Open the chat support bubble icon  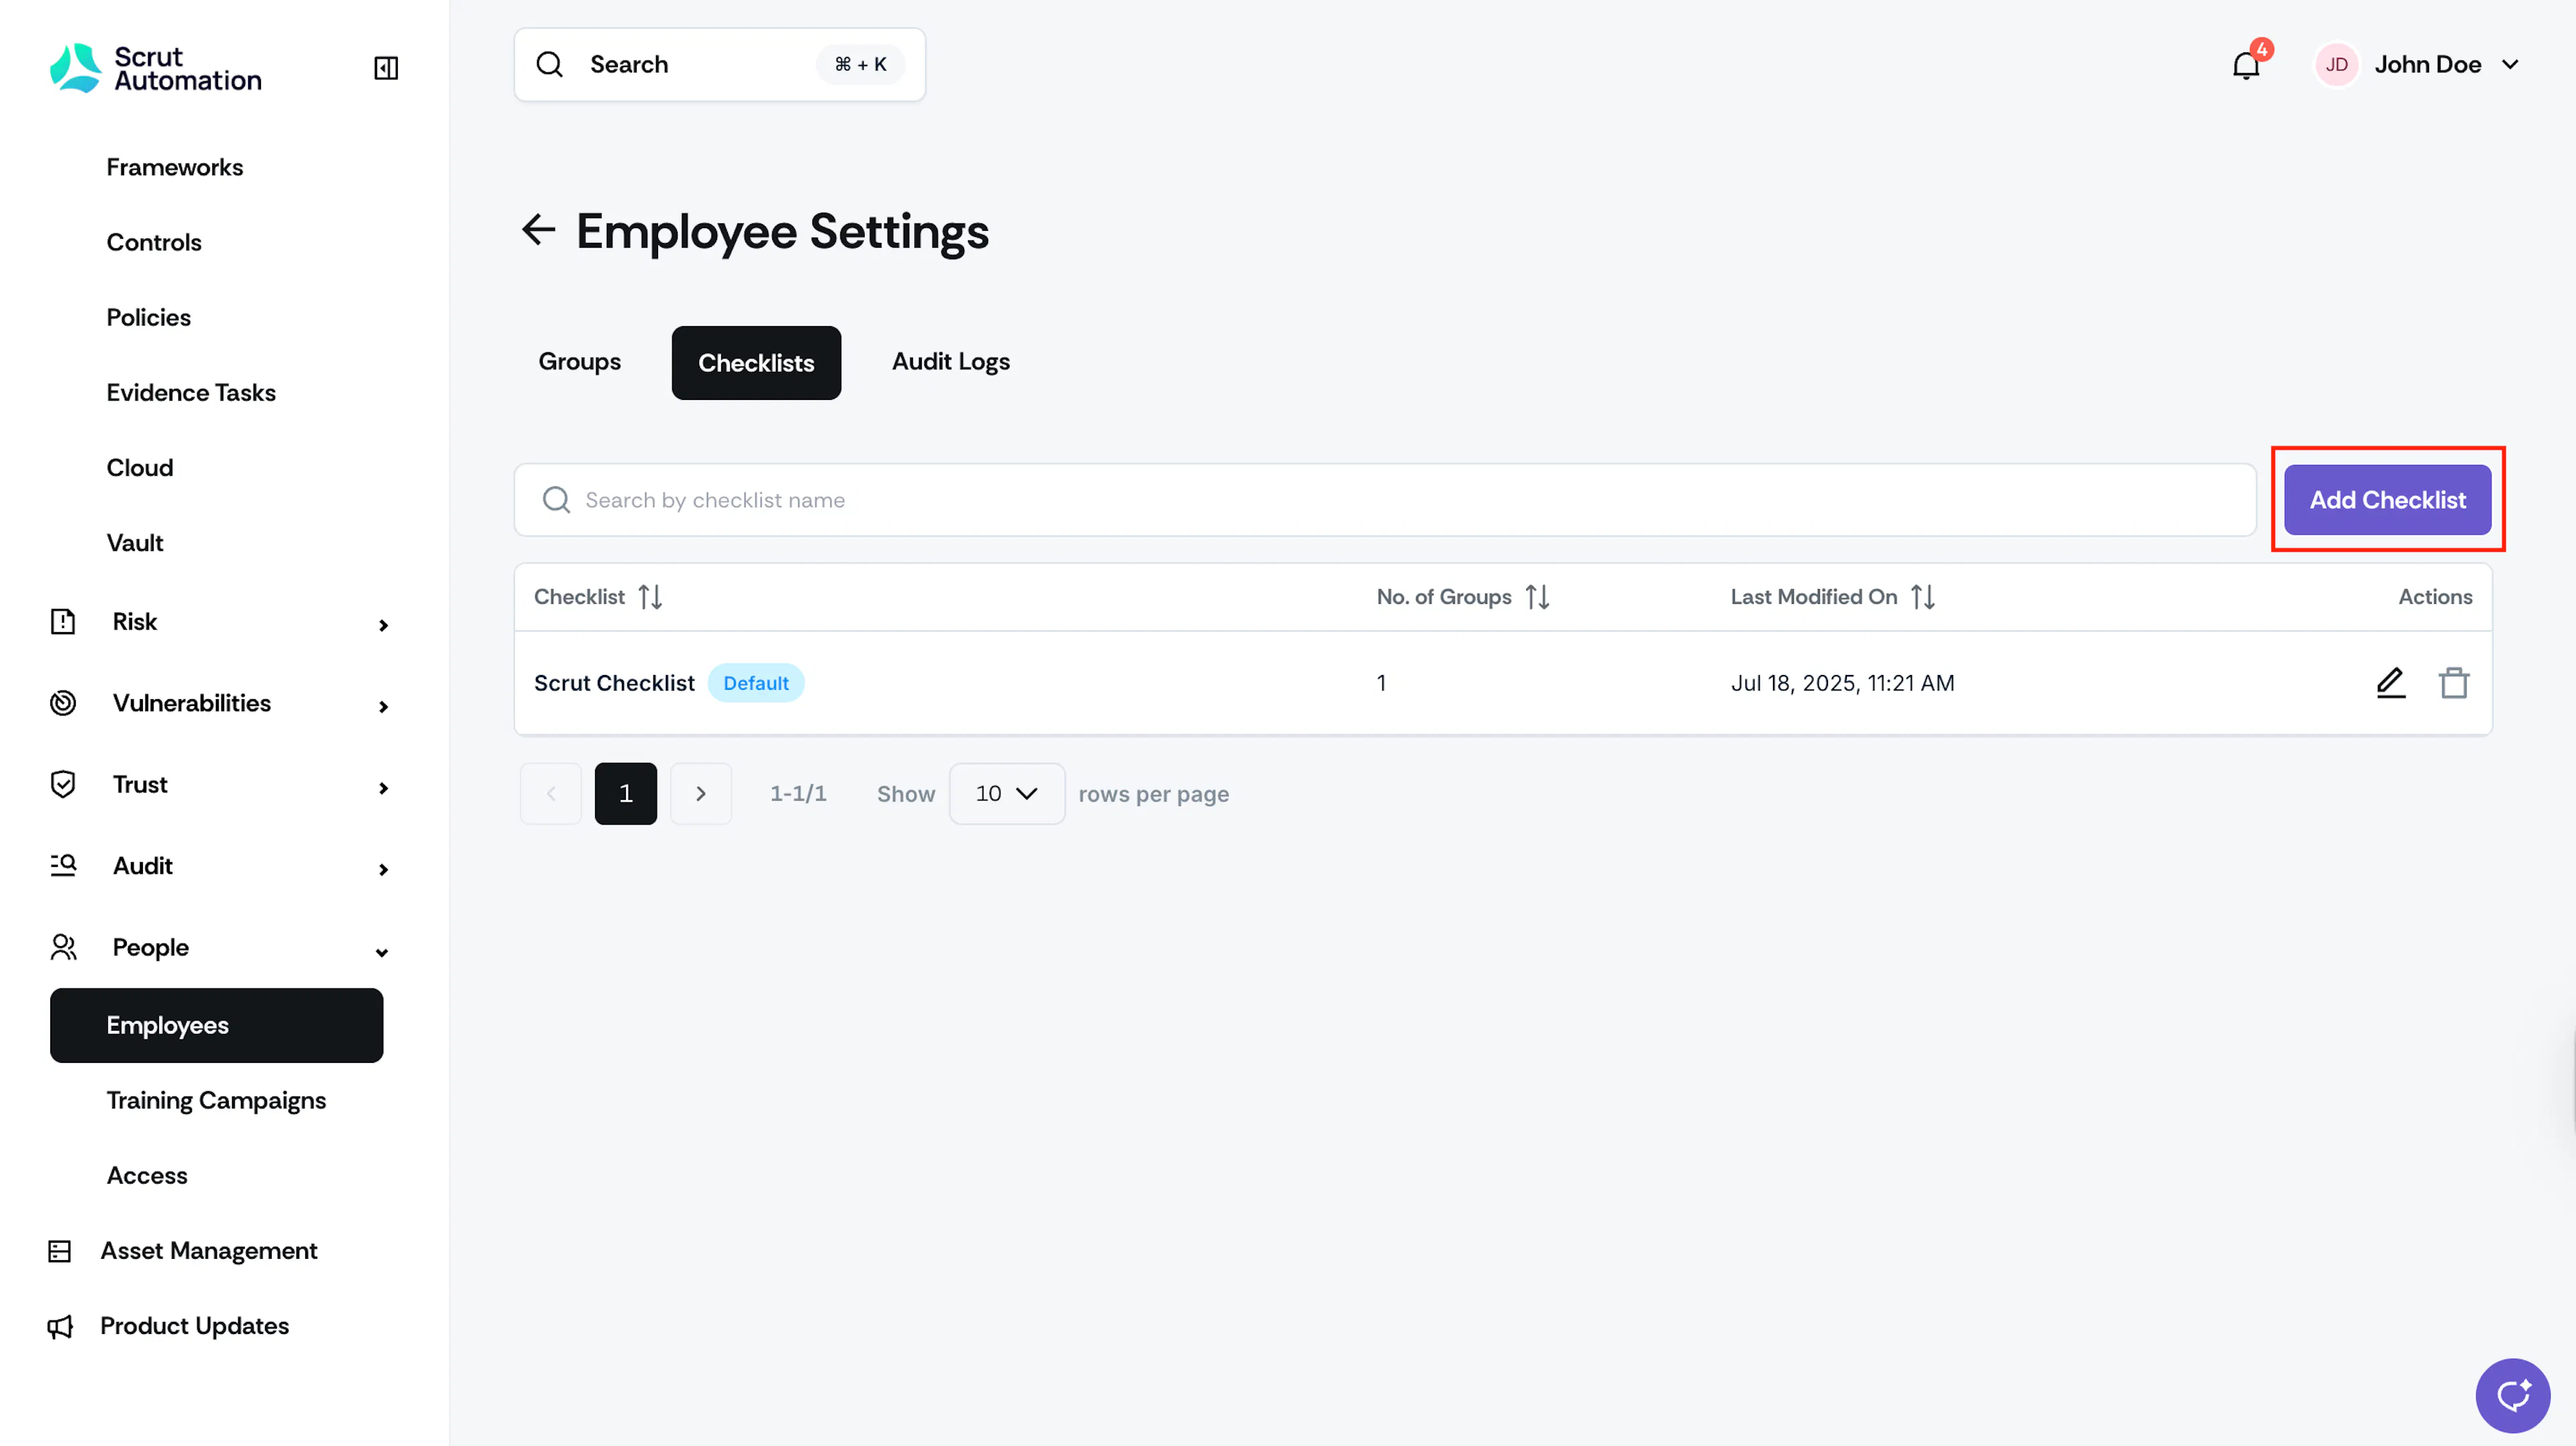coord(2512,1394)
